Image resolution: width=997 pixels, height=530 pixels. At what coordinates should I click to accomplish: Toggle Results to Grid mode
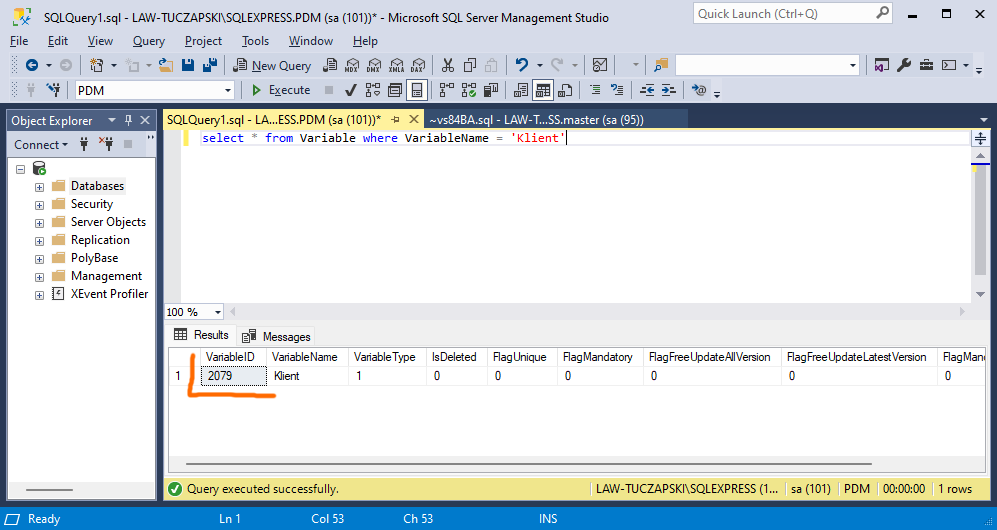pos(542,90)
